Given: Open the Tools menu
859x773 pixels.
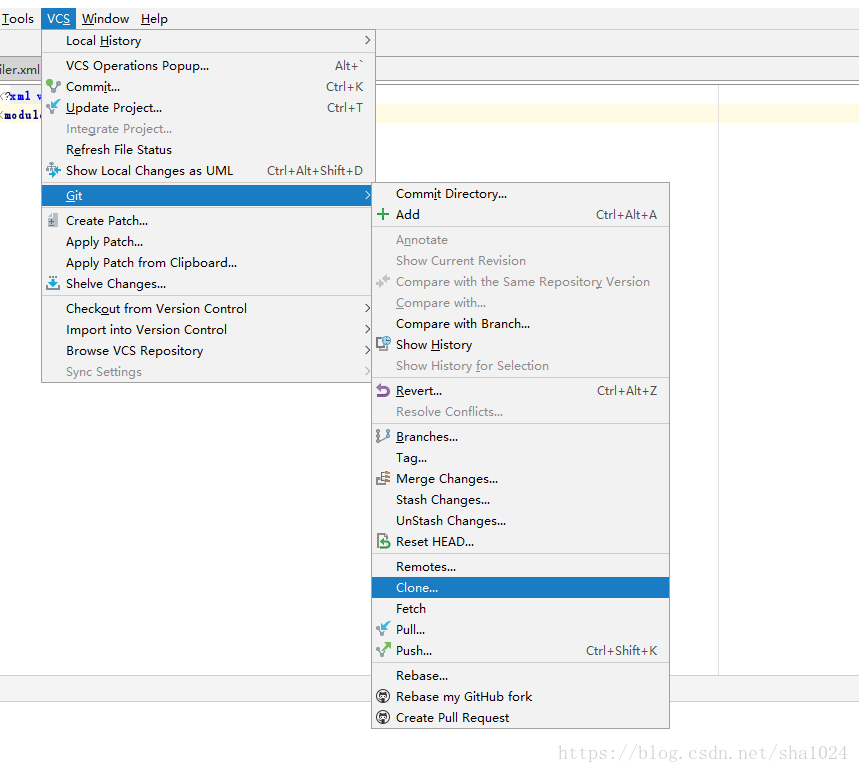Looking at the screenshot, I should click(x=18, y=19).
